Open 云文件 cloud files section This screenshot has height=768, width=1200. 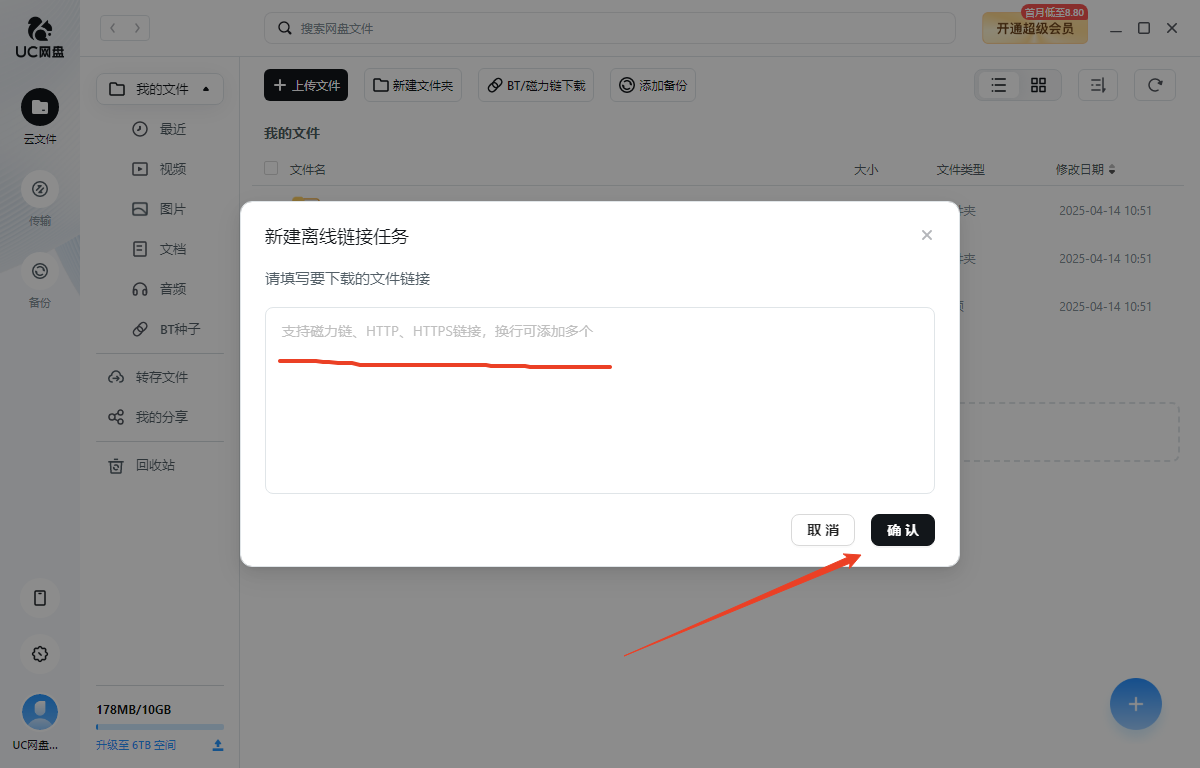(x=40, y=117)
